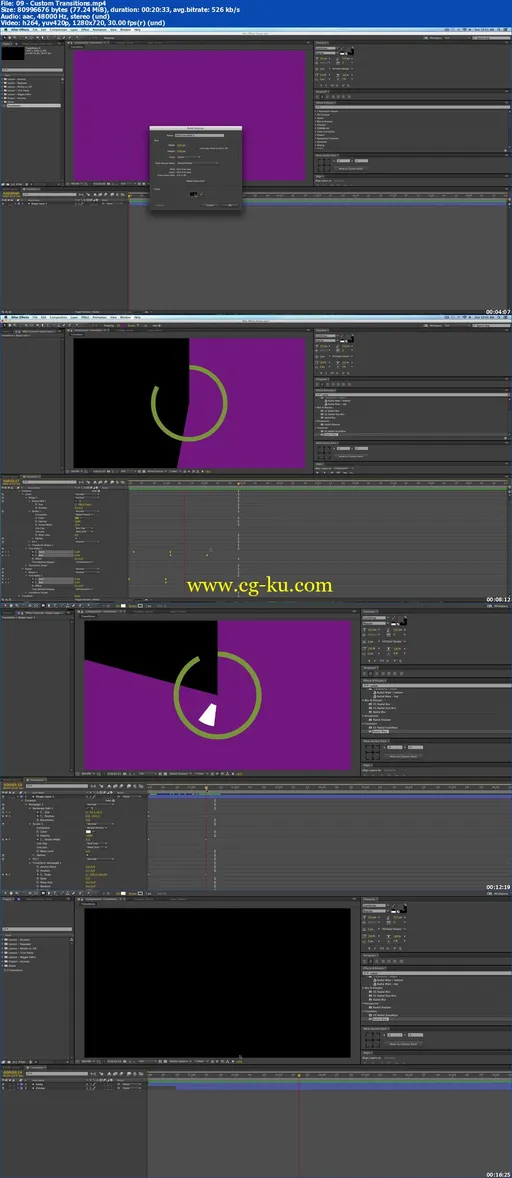Open Composition menu in frame stamped 00:04:07
Screen dimensions: 512x1178
(x=59, y=29)
